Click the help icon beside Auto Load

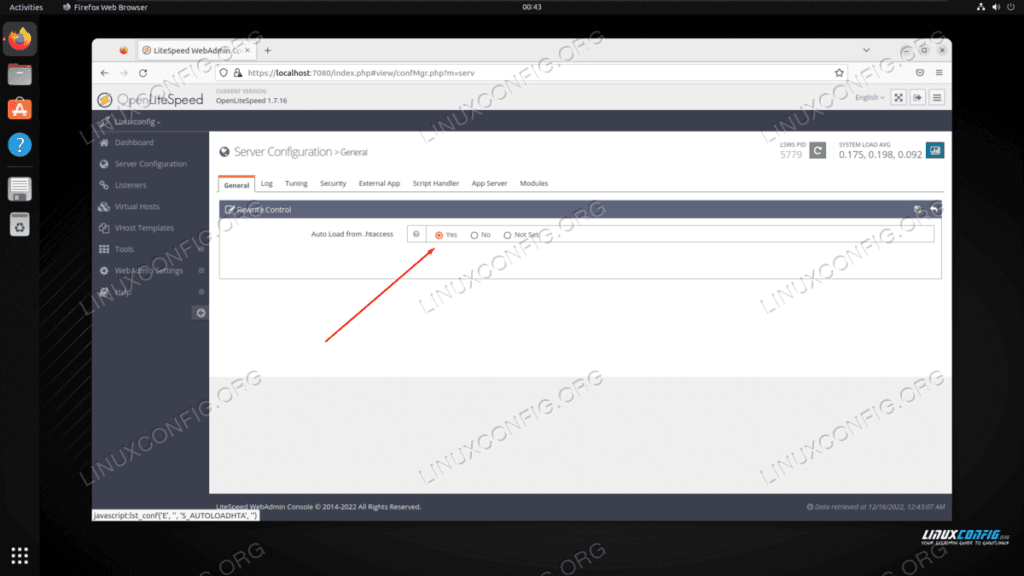pyautogui.click(x=416, y=234)
